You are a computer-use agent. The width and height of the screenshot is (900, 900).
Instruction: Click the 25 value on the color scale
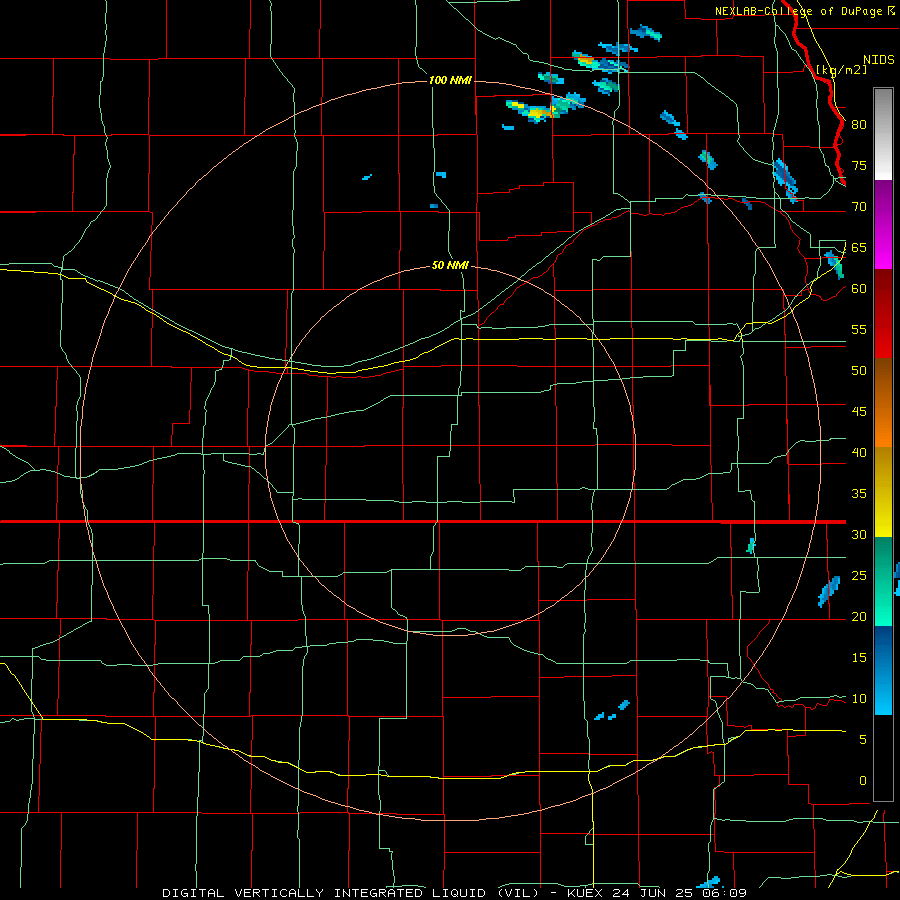tap(859, 575)
